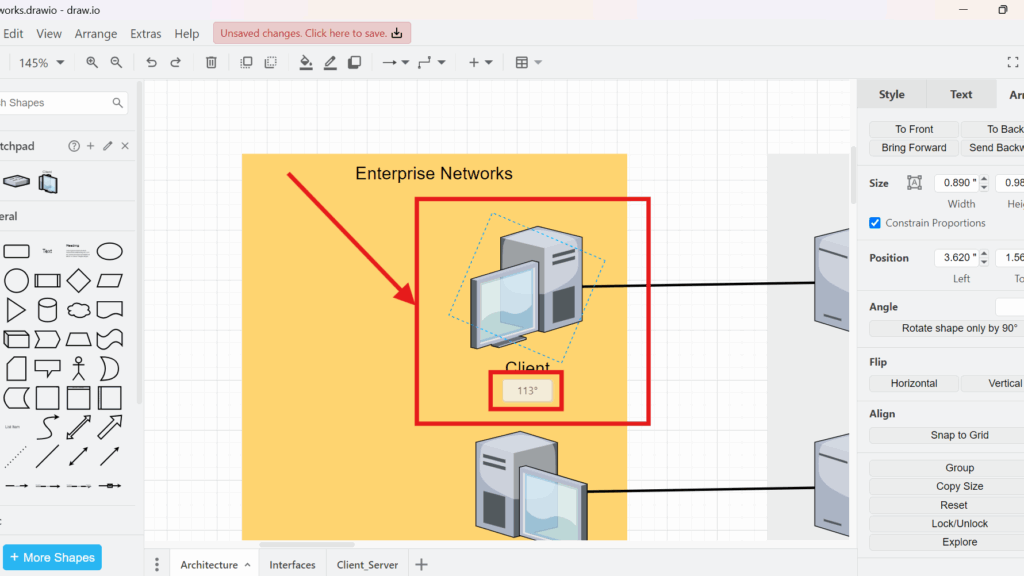Select the flat switch scratchpad shape
Image resolution: width=1024 pixels, height=576 pixels.
16,182
